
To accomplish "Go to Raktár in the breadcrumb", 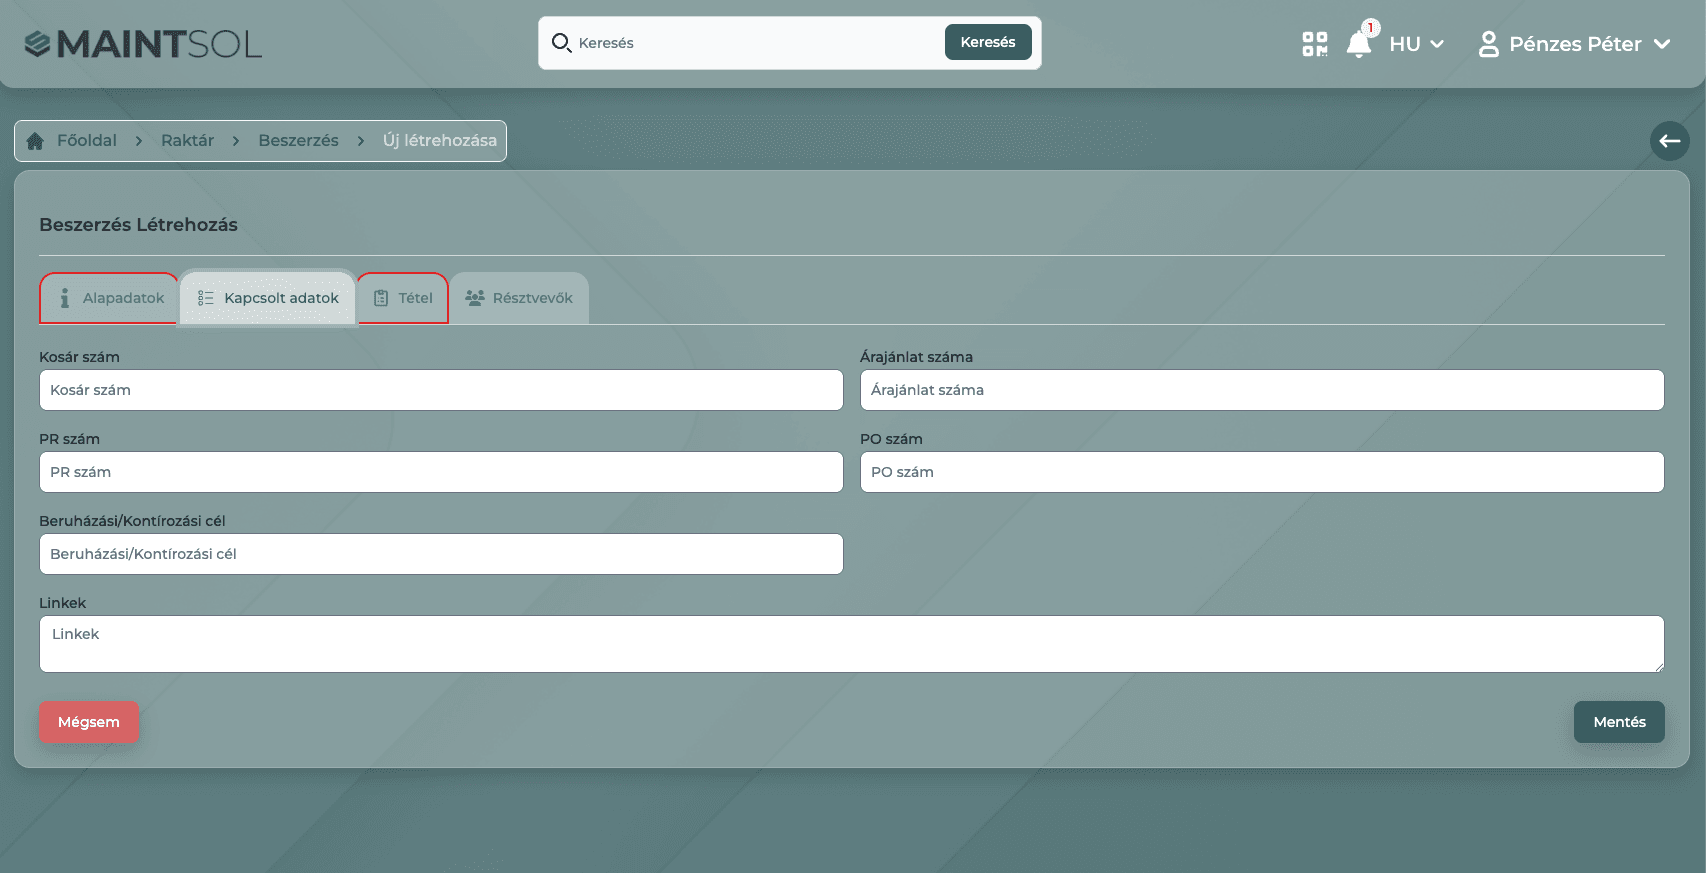I will pyautogui.click(x=187, y=141).
